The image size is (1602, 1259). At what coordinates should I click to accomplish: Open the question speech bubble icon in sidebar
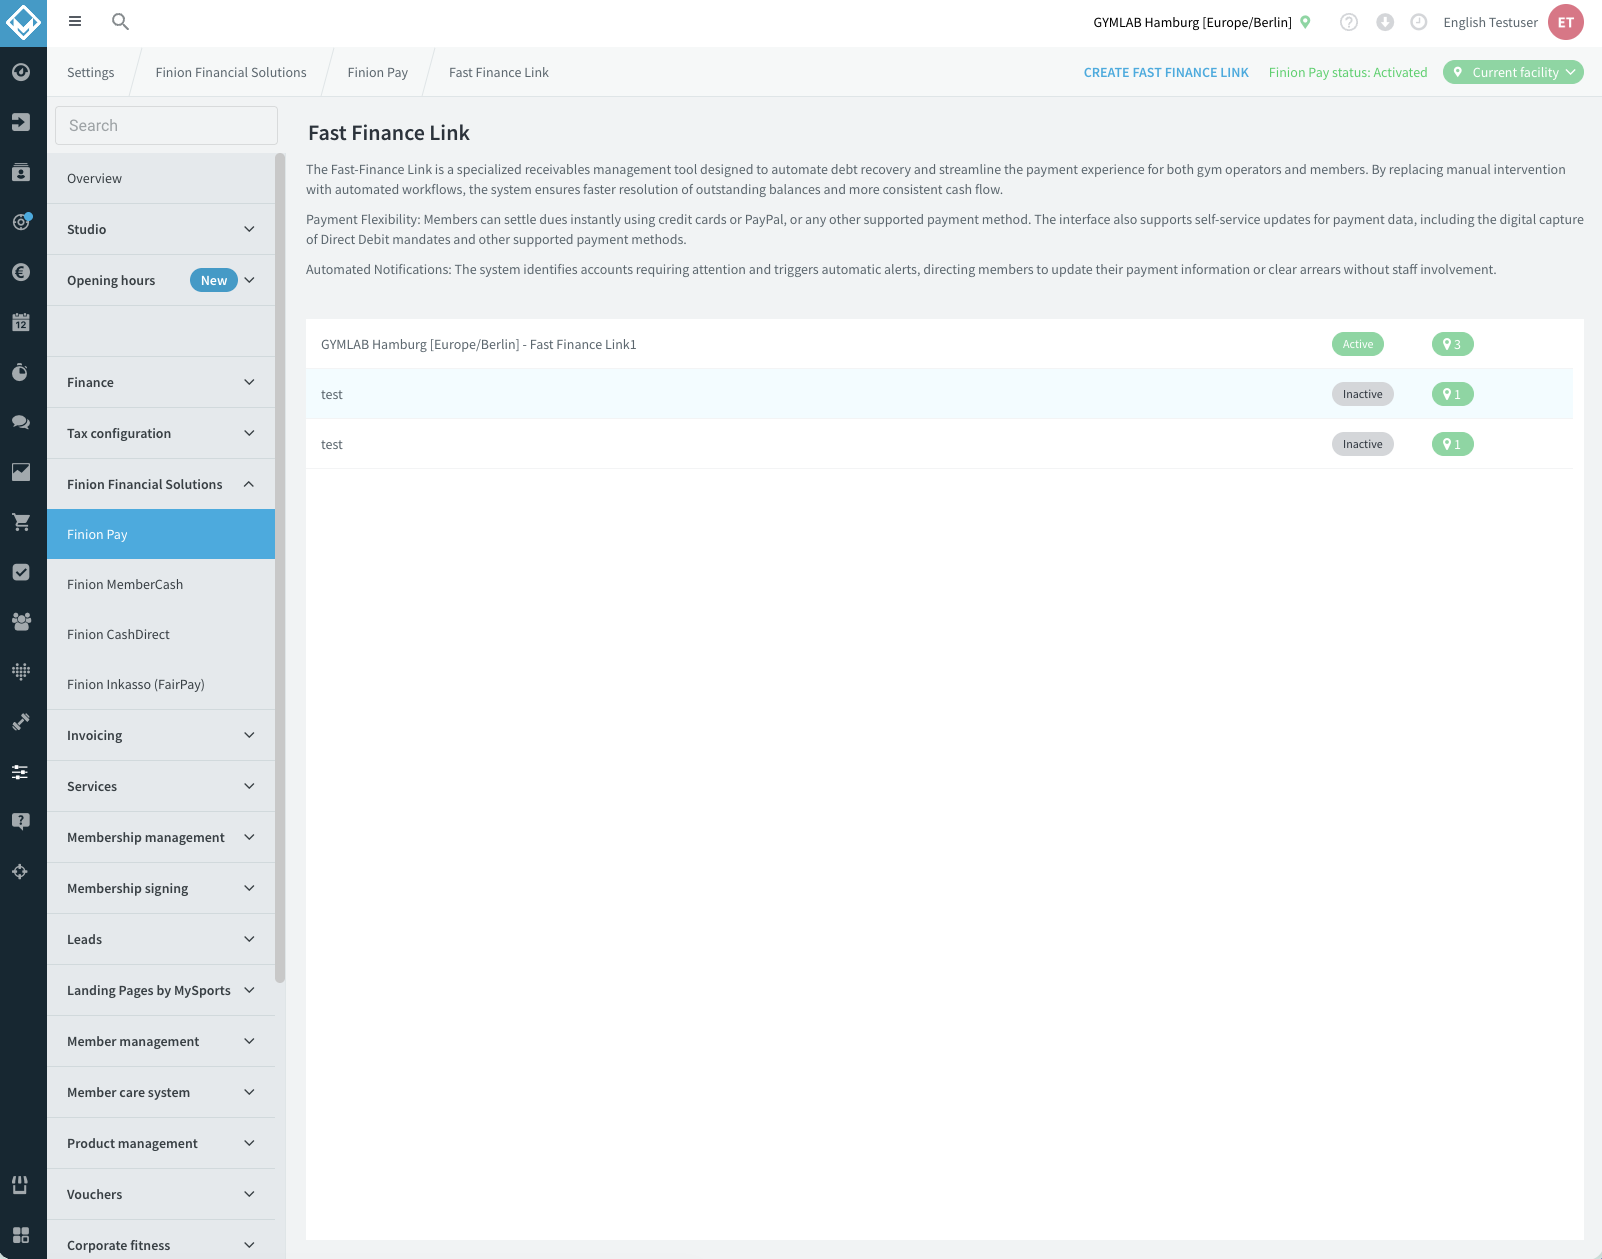[x=21, y=821]
